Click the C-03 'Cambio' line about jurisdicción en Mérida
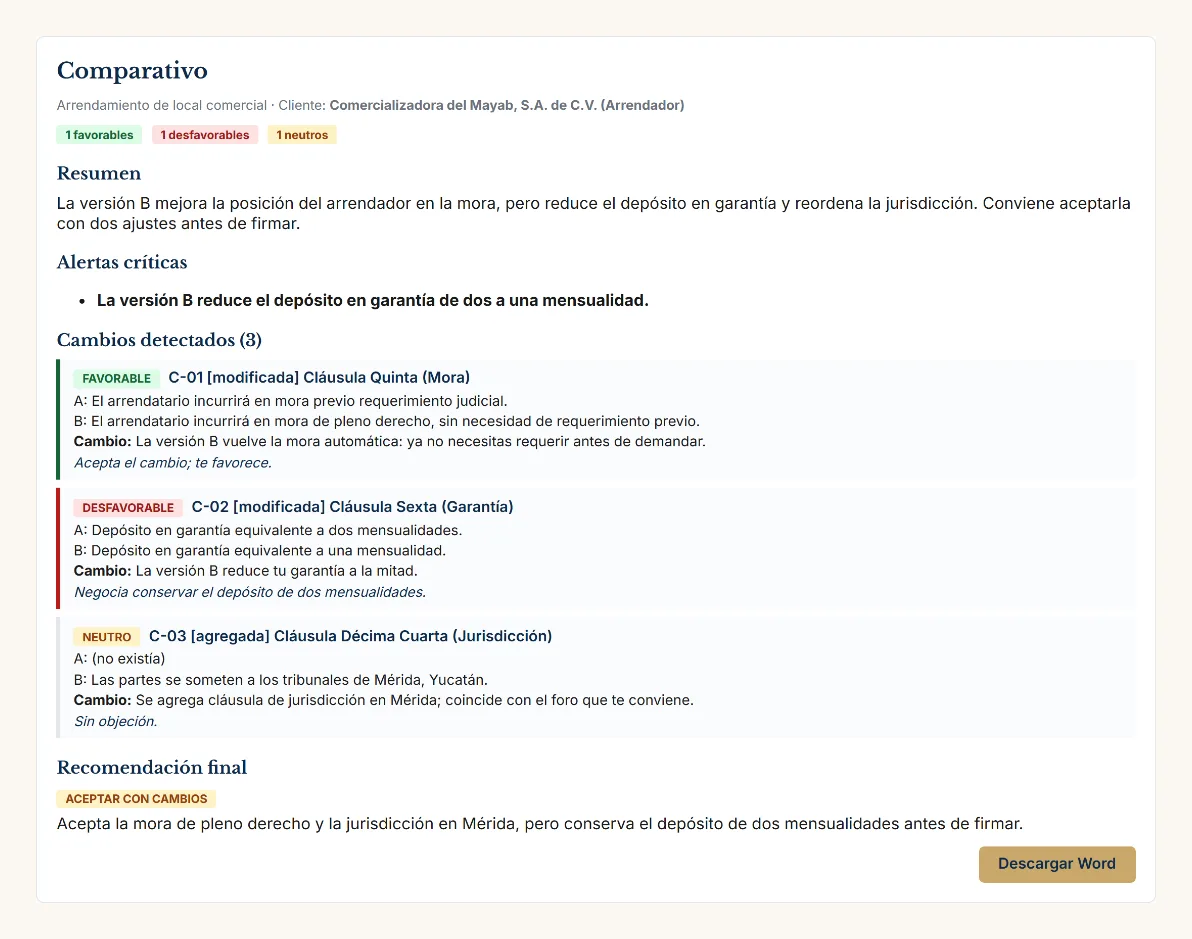 (x=384, y=699)
